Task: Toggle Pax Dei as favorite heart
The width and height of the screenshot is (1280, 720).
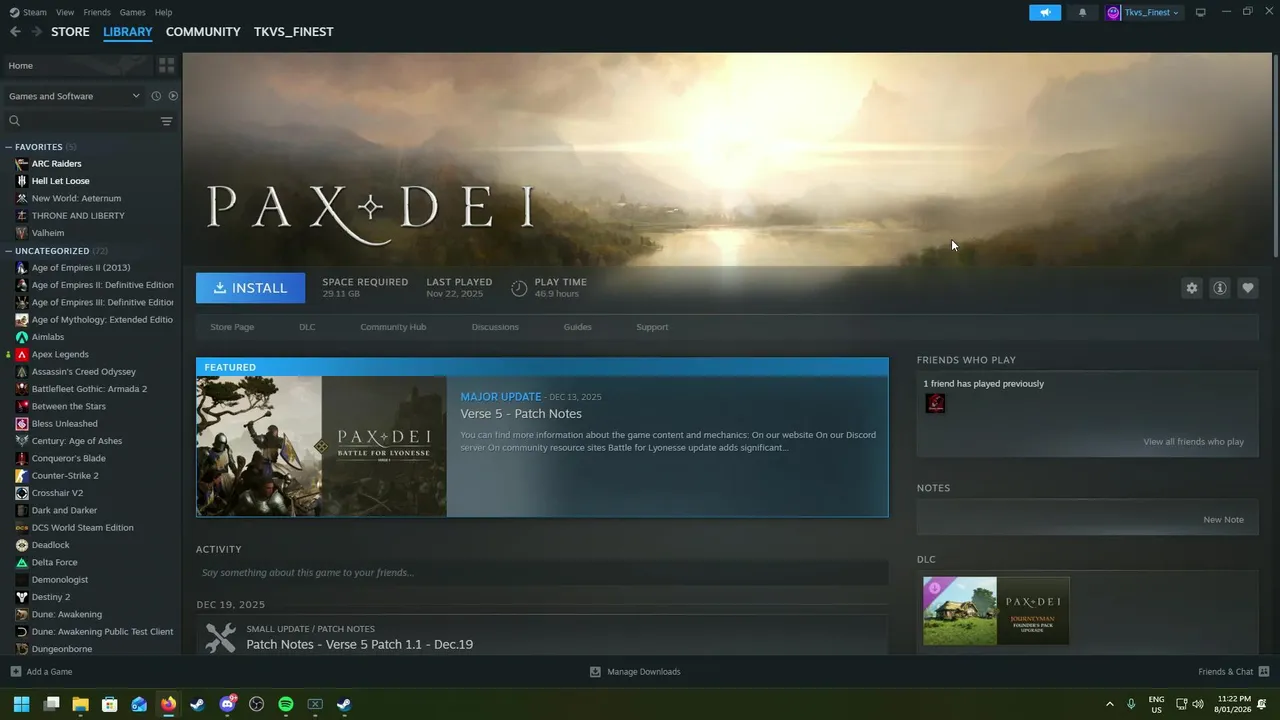Action: tap(1248, 288)
